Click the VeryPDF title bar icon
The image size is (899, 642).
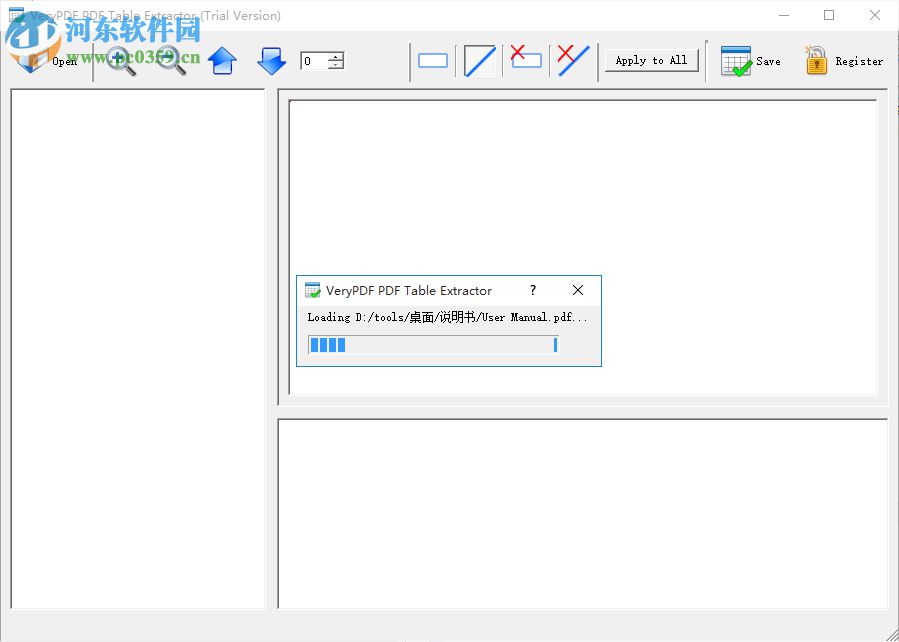point(310,290)
